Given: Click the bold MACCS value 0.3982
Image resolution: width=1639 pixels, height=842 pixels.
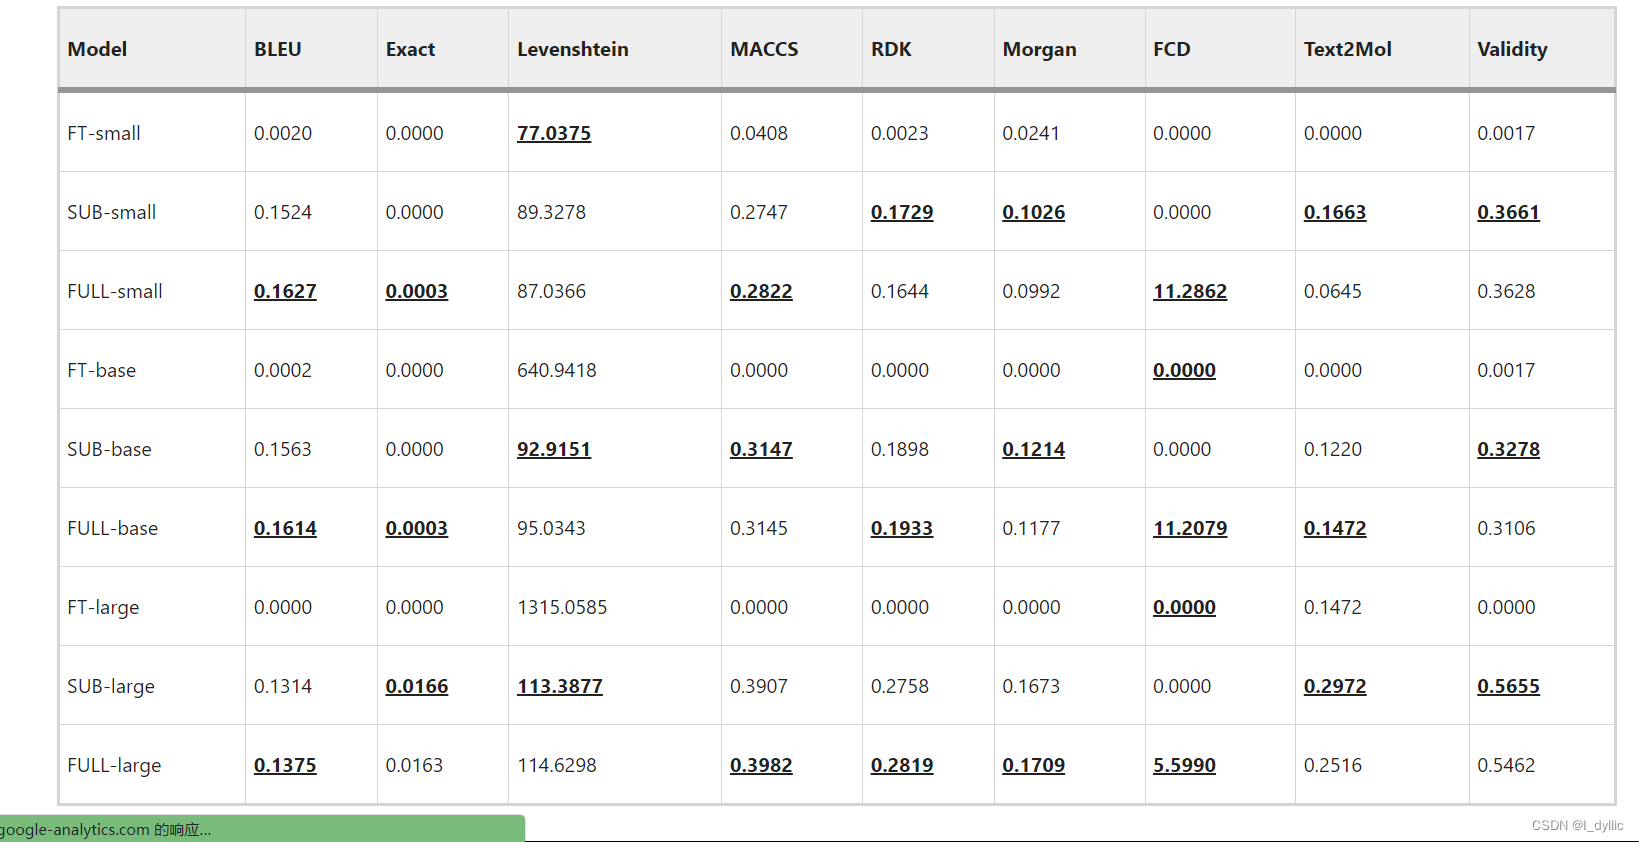Looking at the screenshot, I should [761, 765].
